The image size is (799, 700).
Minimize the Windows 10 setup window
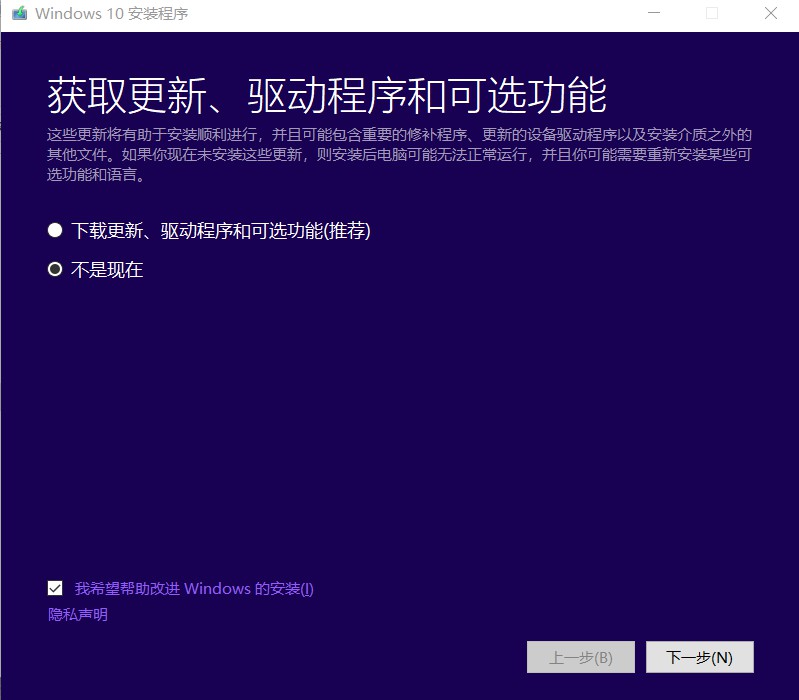point(654,13)
